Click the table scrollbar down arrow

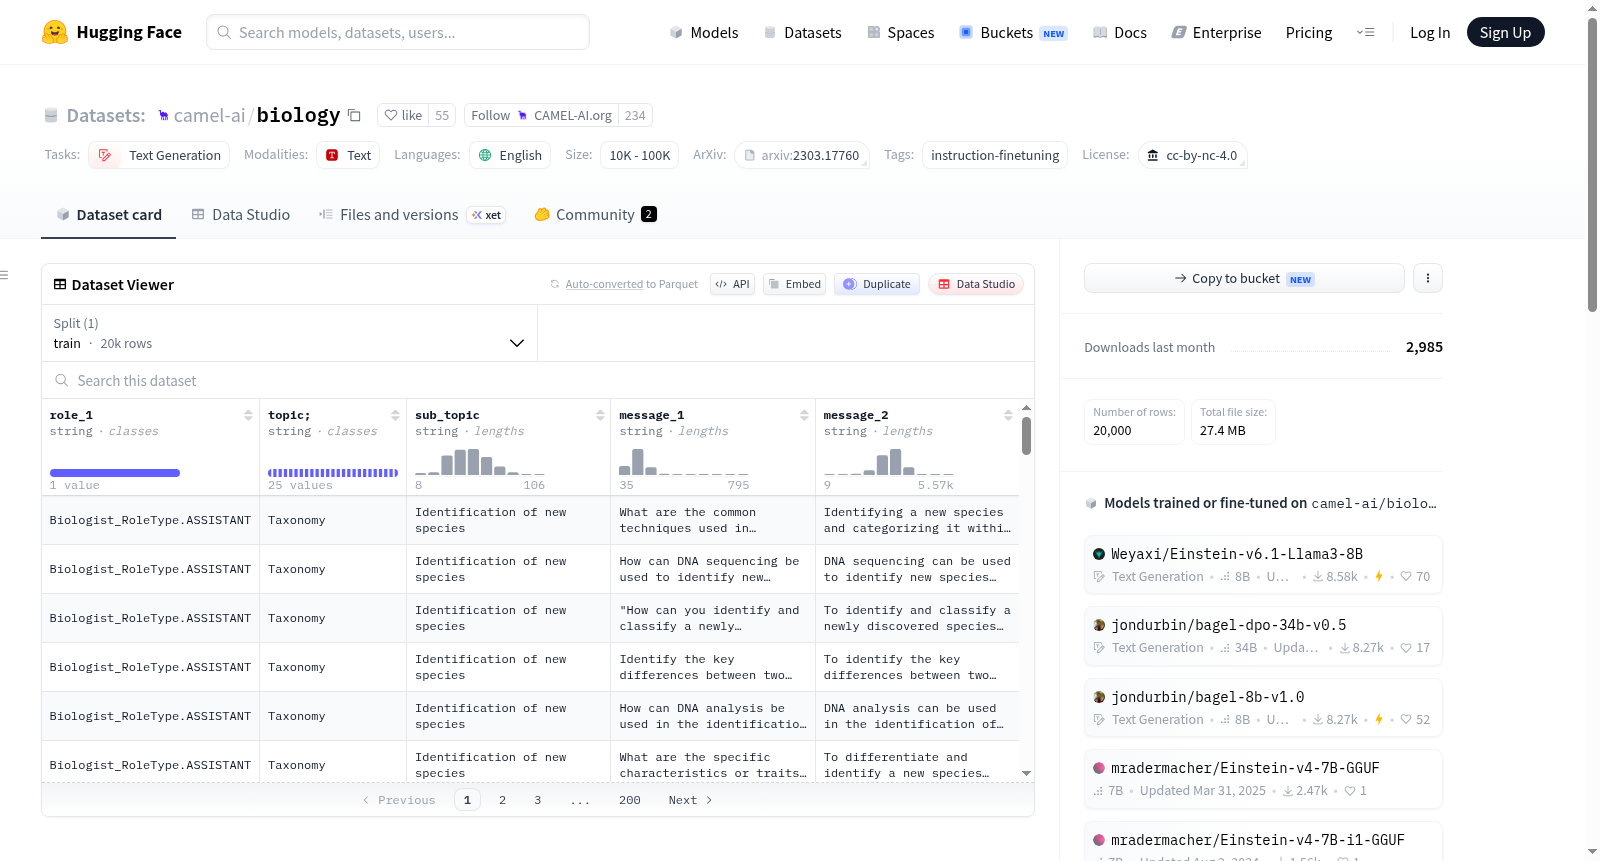coord(1026,773)
